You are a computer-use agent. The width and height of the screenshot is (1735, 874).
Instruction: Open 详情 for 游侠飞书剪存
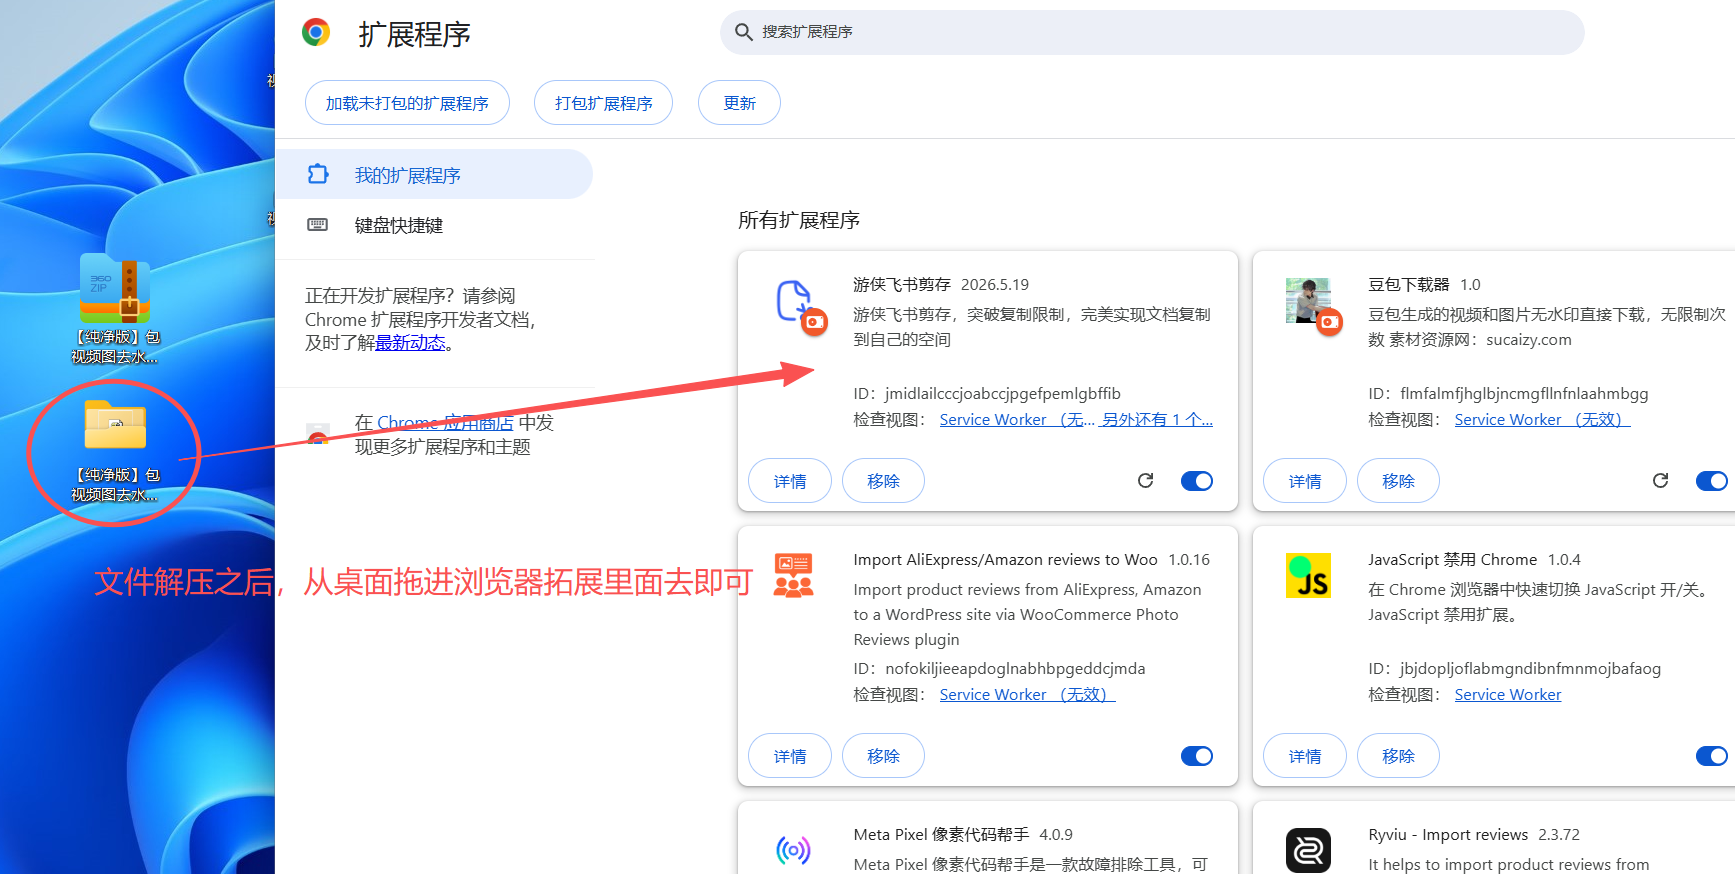pos(790,481)
